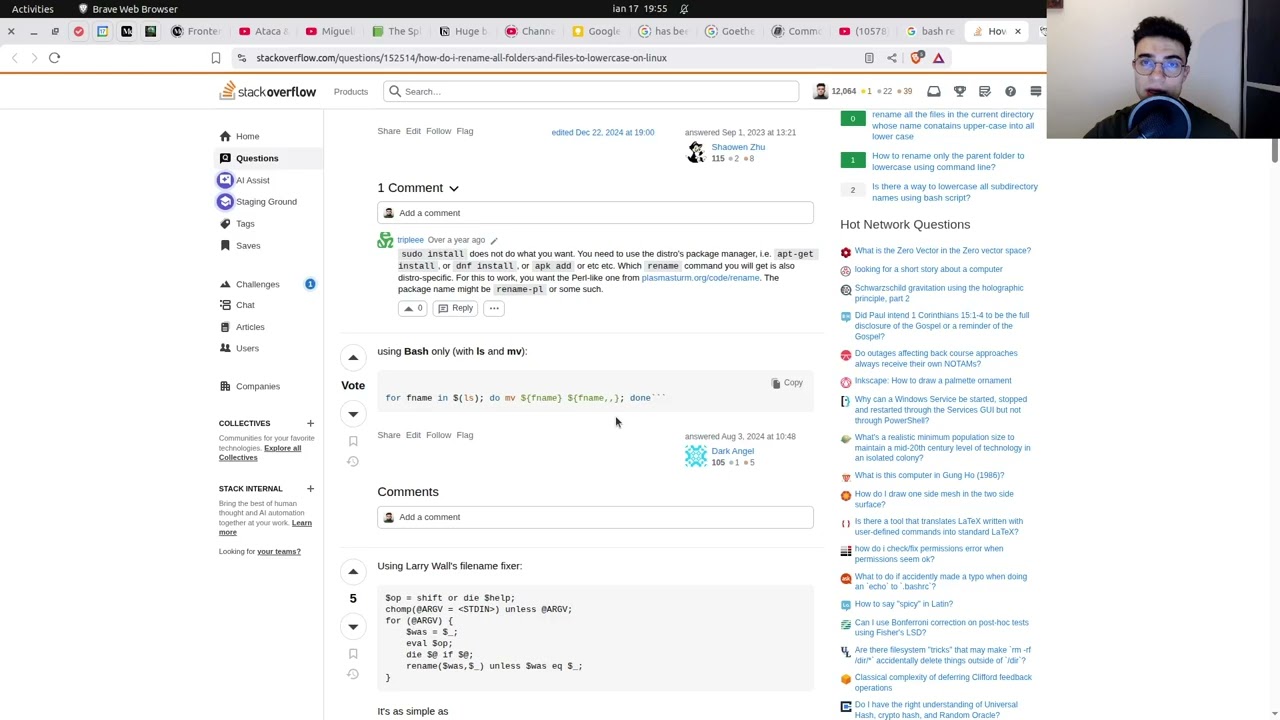Switch to the 'Huge b' browser tab
Screen dimensions: 1280x720
[x=462, y=31]
